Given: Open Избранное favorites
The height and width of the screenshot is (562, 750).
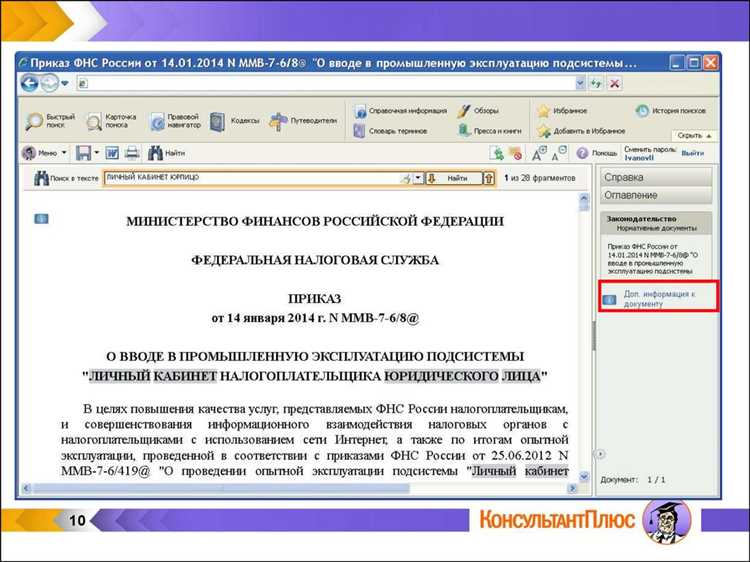Looking at the screenshot, I should [562, 110].
